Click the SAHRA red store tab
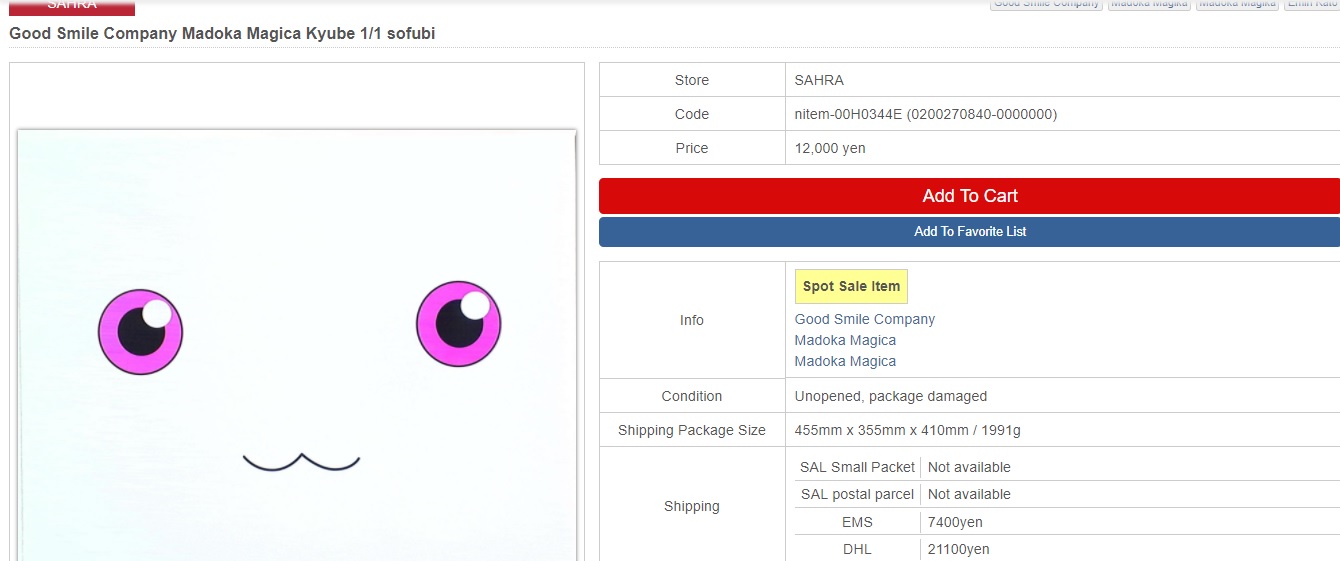 (x=72, y=7)
